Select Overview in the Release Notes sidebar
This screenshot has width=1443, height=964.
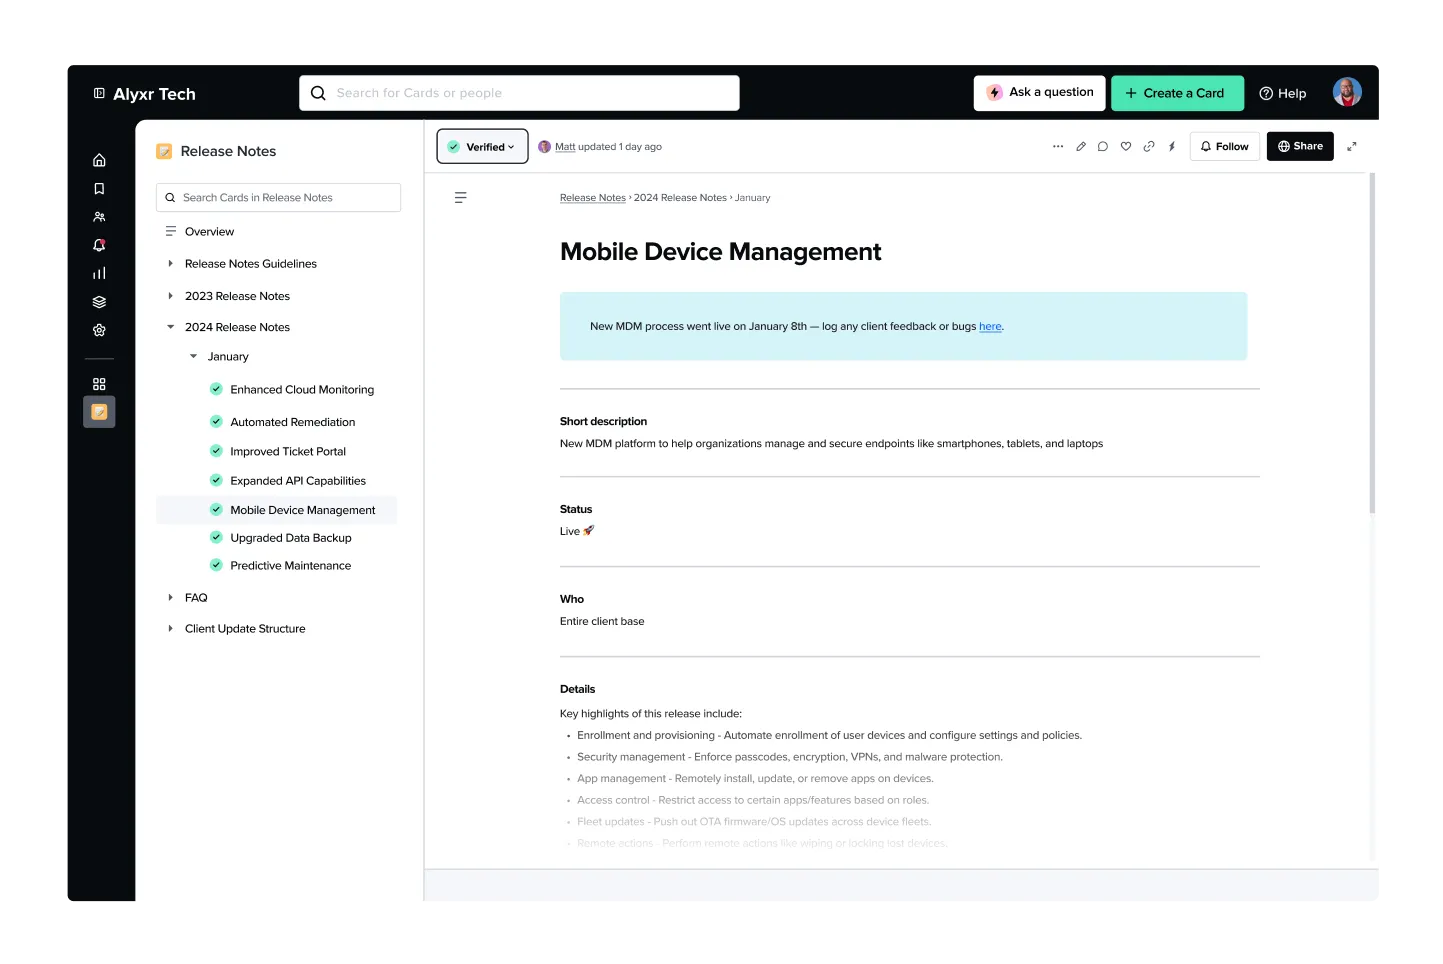click(210, 231)
